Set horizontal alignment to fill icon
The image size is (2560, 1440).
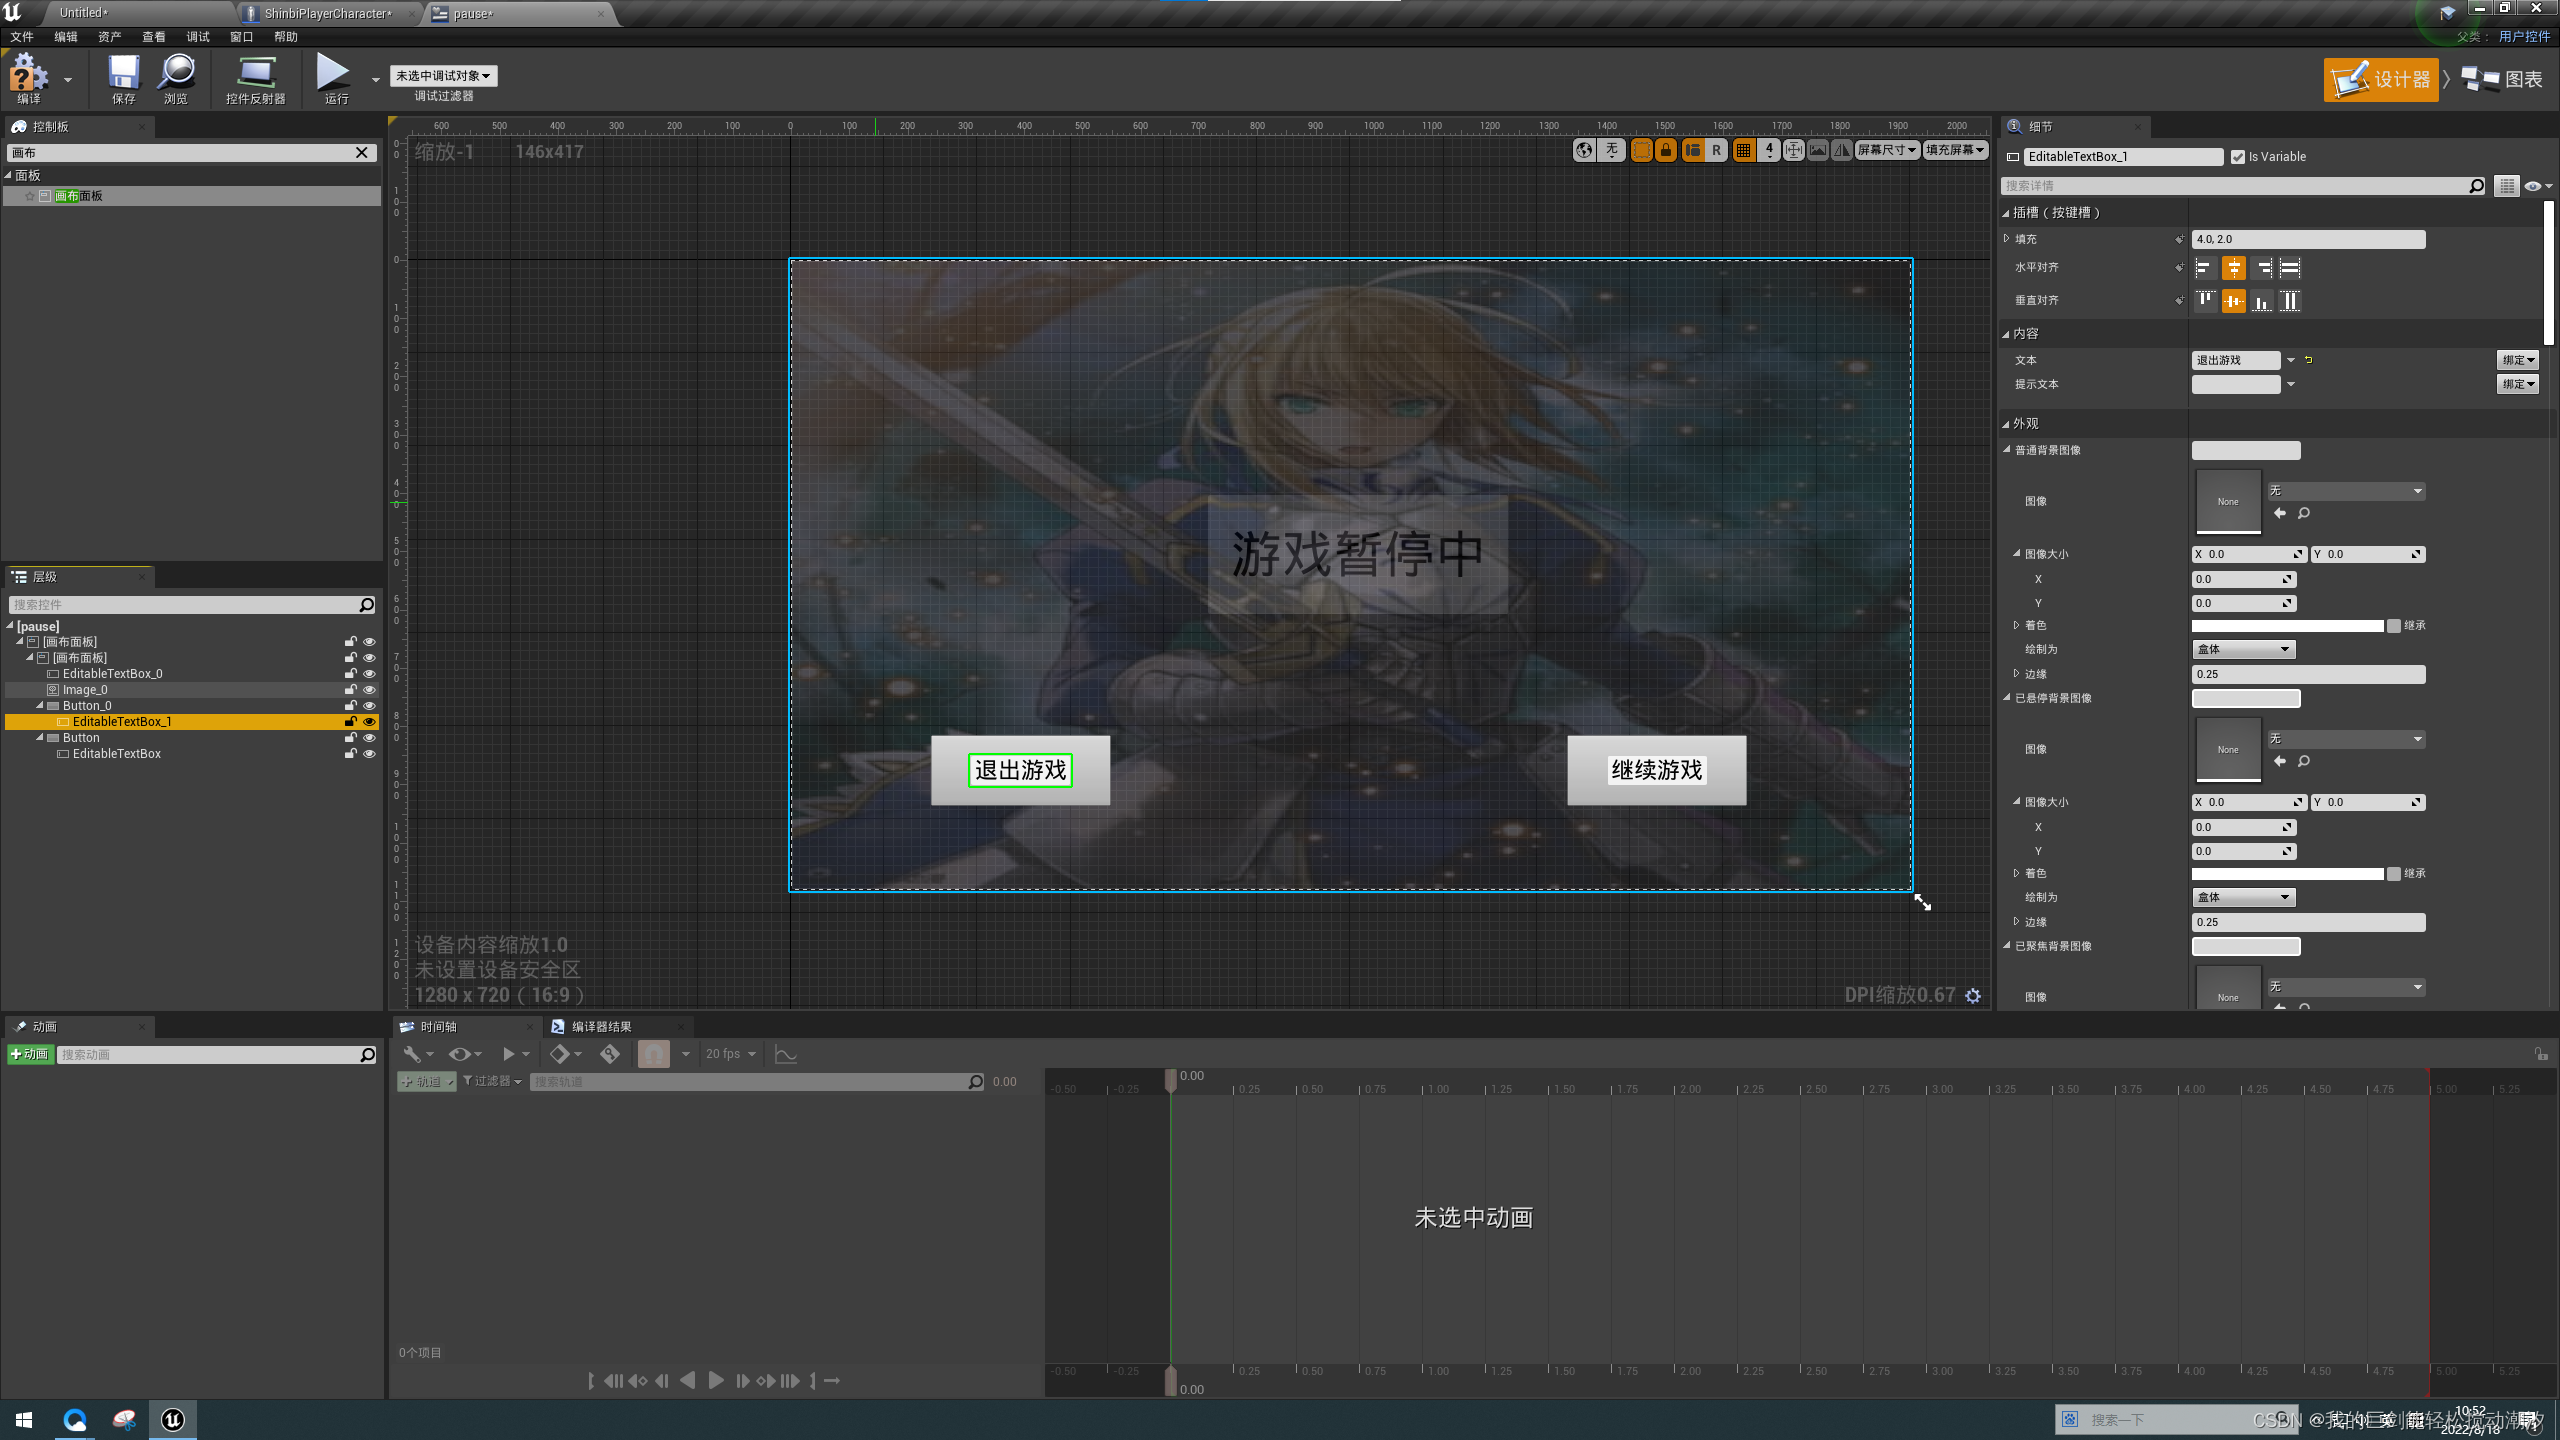coord(2290,268)
